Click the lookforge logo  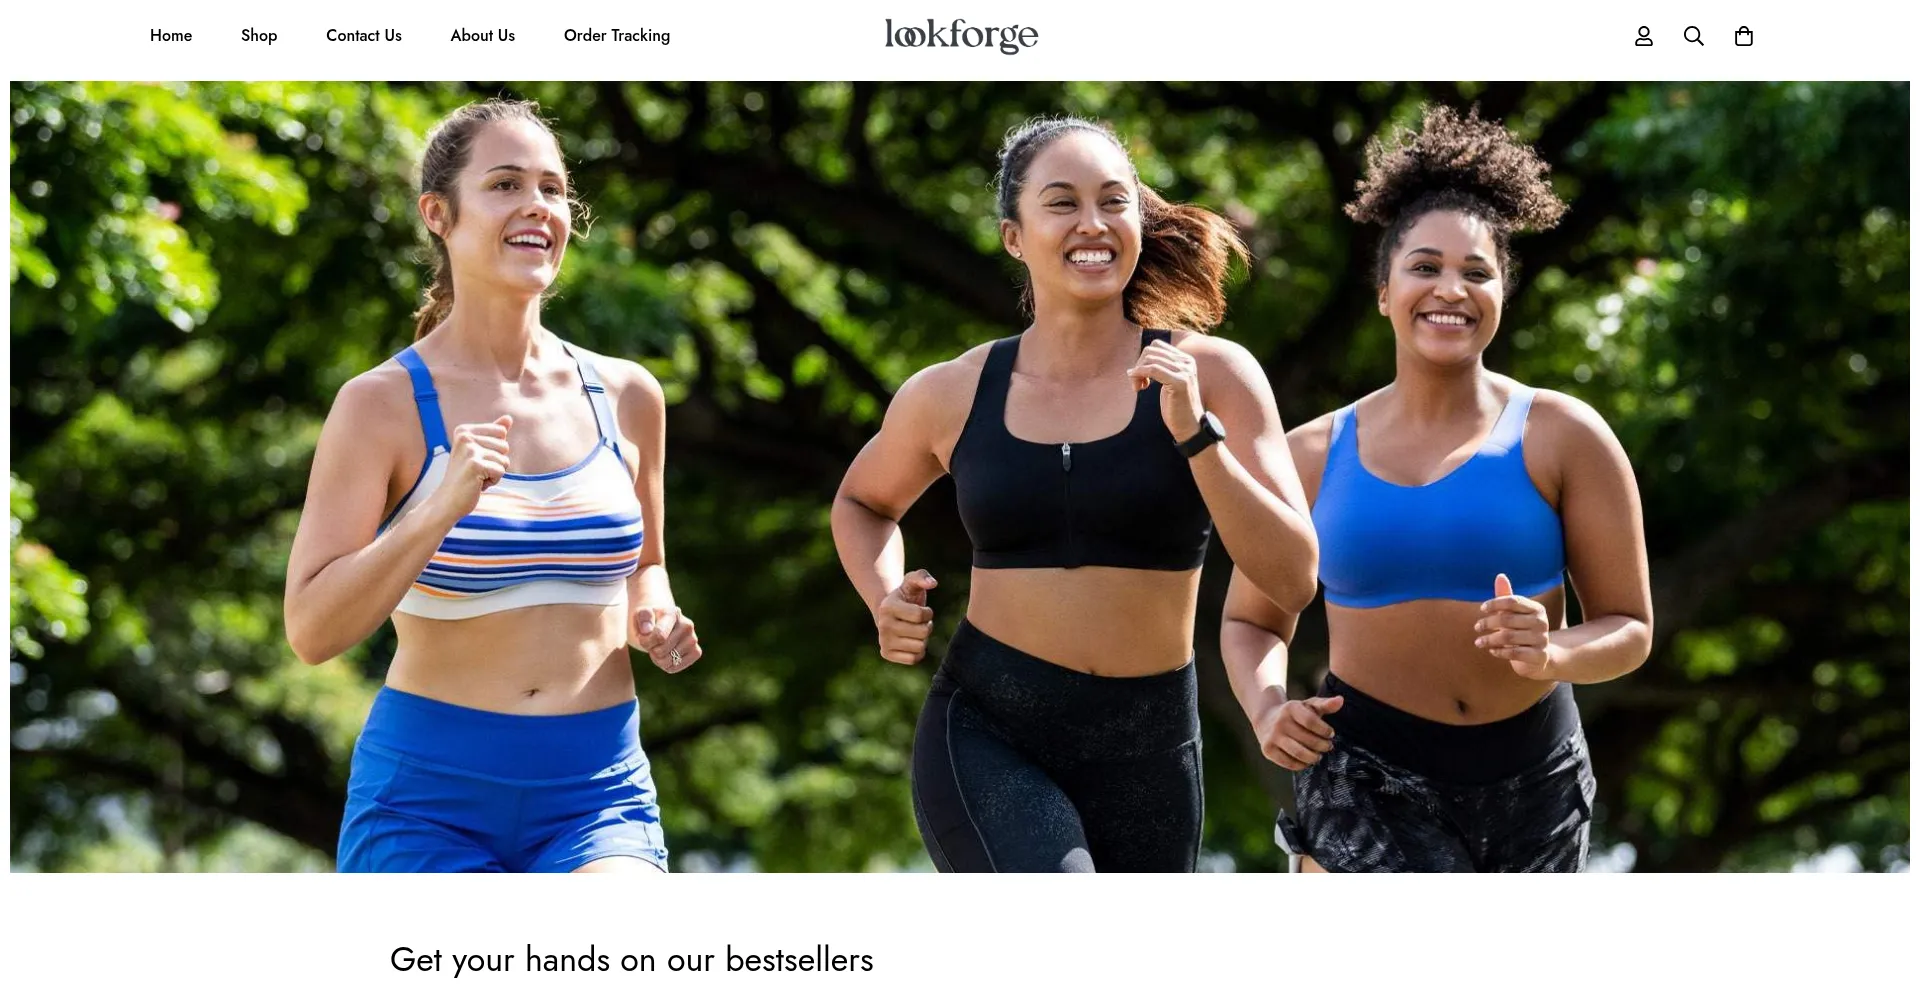(x=961, y=36)
